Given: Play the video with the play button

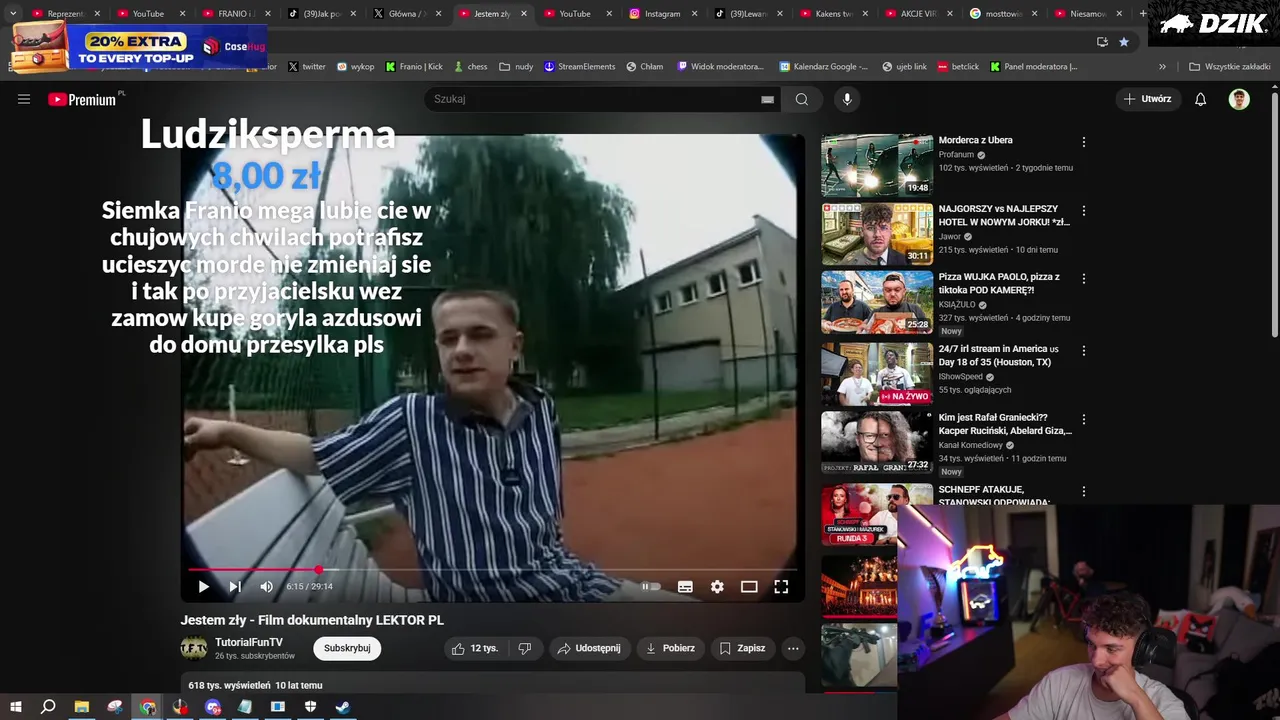Looking at the screenshot, I should pyautogui.click(x=203, y=587).
